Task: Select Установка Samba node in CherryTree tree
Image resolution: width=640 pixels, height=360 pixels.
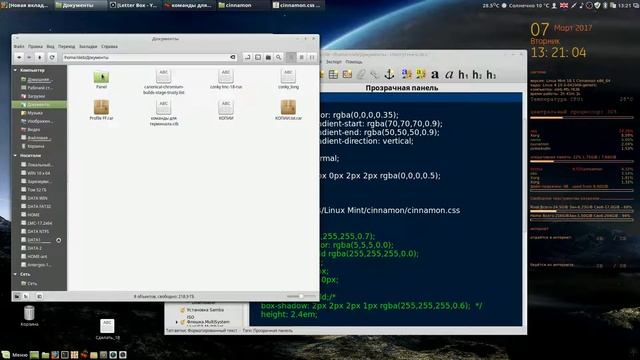Action: [205, 310]
